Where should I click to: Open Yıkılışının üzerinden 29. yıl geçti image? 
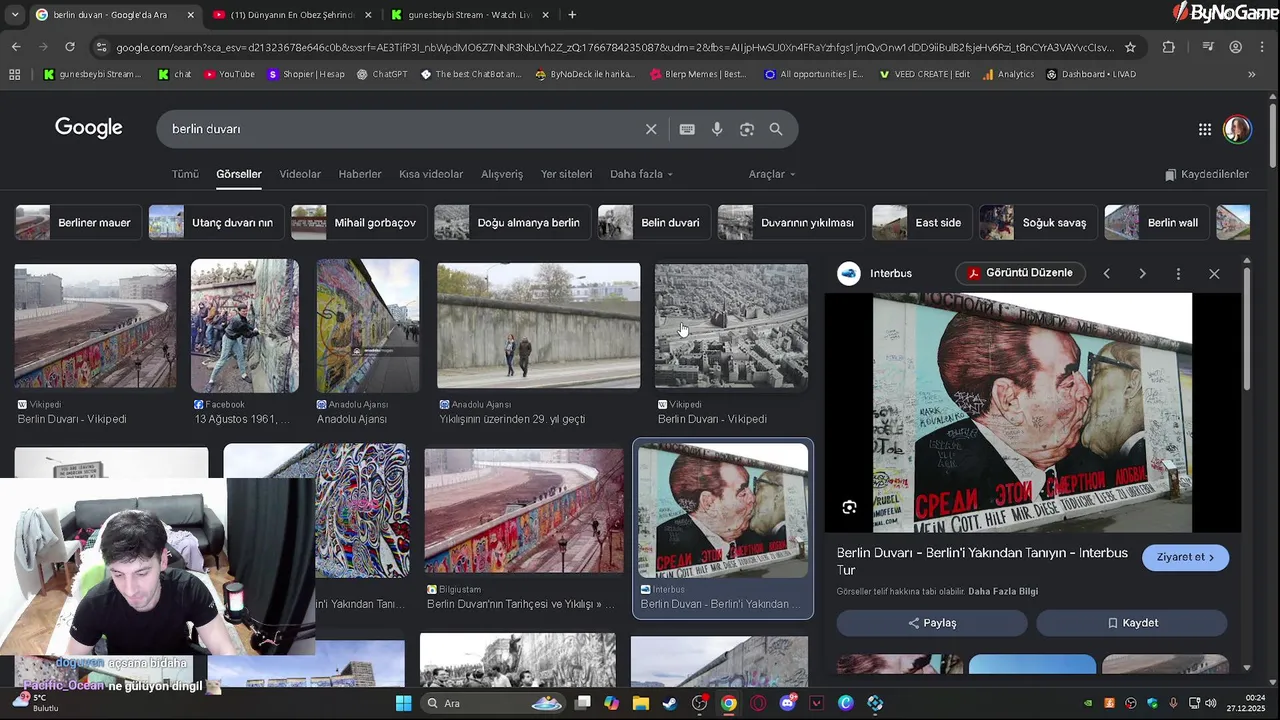538,326
